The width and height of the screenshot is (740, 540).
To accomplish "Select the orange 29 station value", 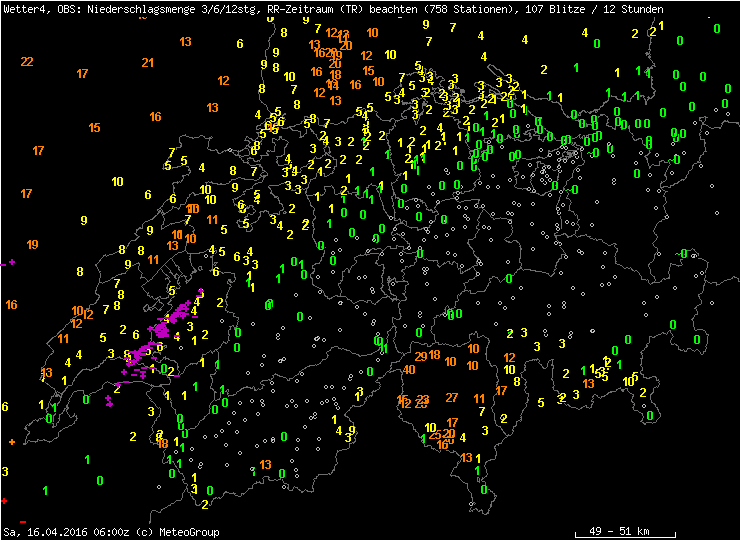I will click(x=421, y=356).
